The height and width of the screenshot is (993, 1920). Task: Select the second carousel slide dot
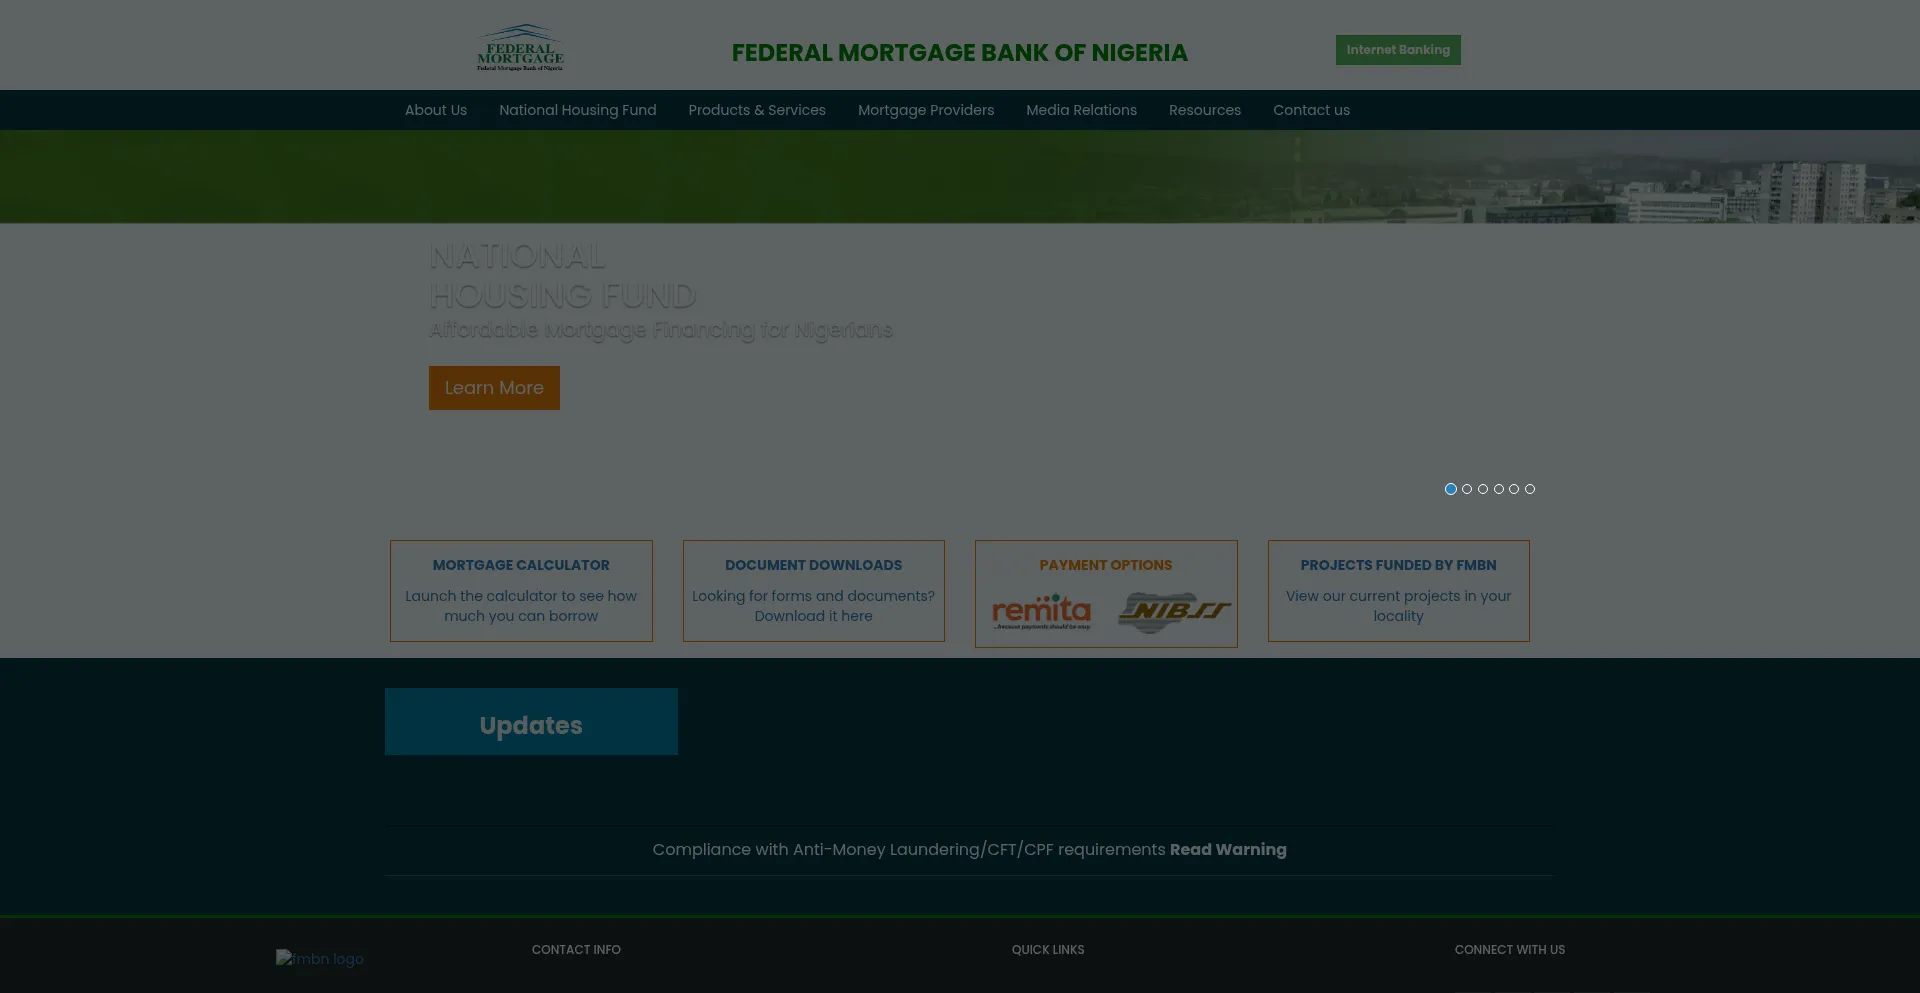pos(1467,489)
